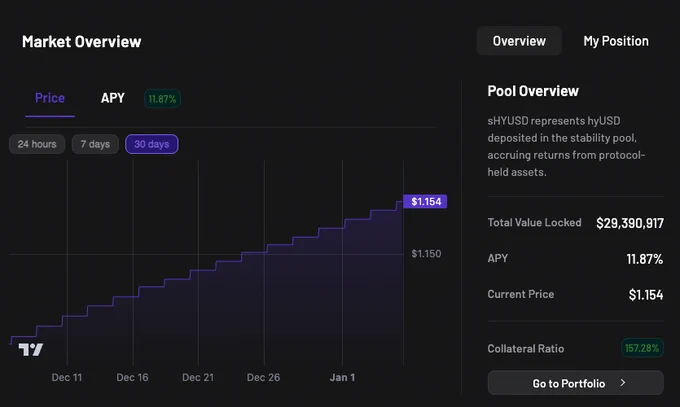Click the Dec 11 date axis label
The image size is (680, 407).
point(67,377)
